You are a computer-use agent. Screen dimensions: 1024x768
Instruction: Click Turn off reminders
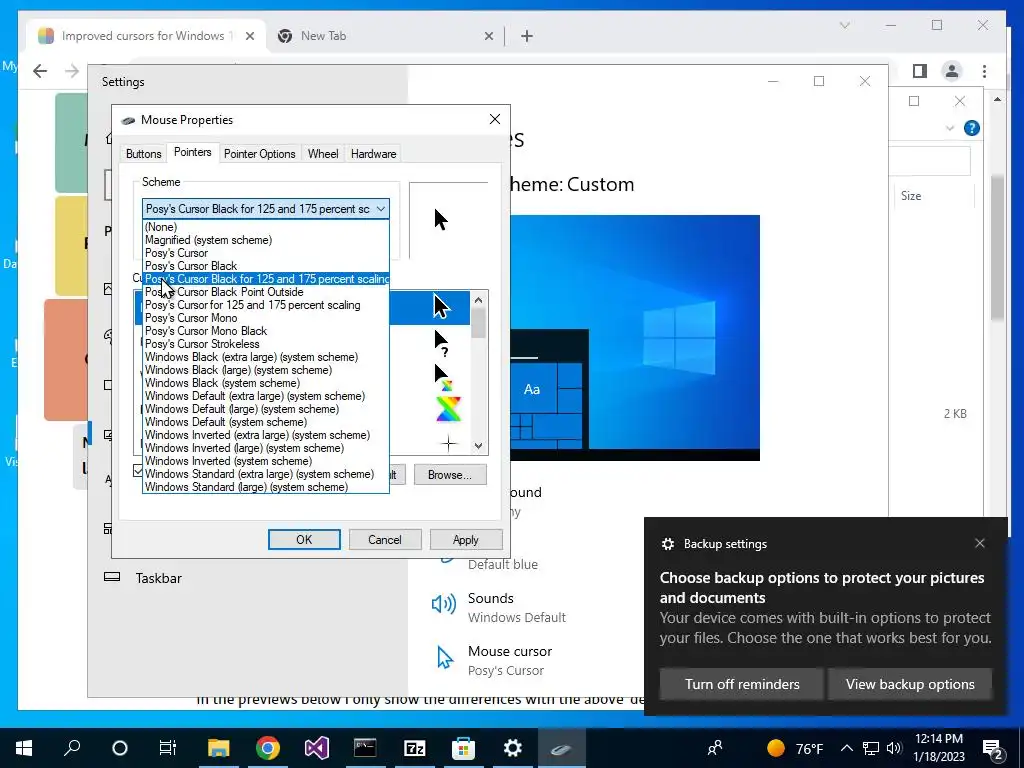(x=742, y=684)
